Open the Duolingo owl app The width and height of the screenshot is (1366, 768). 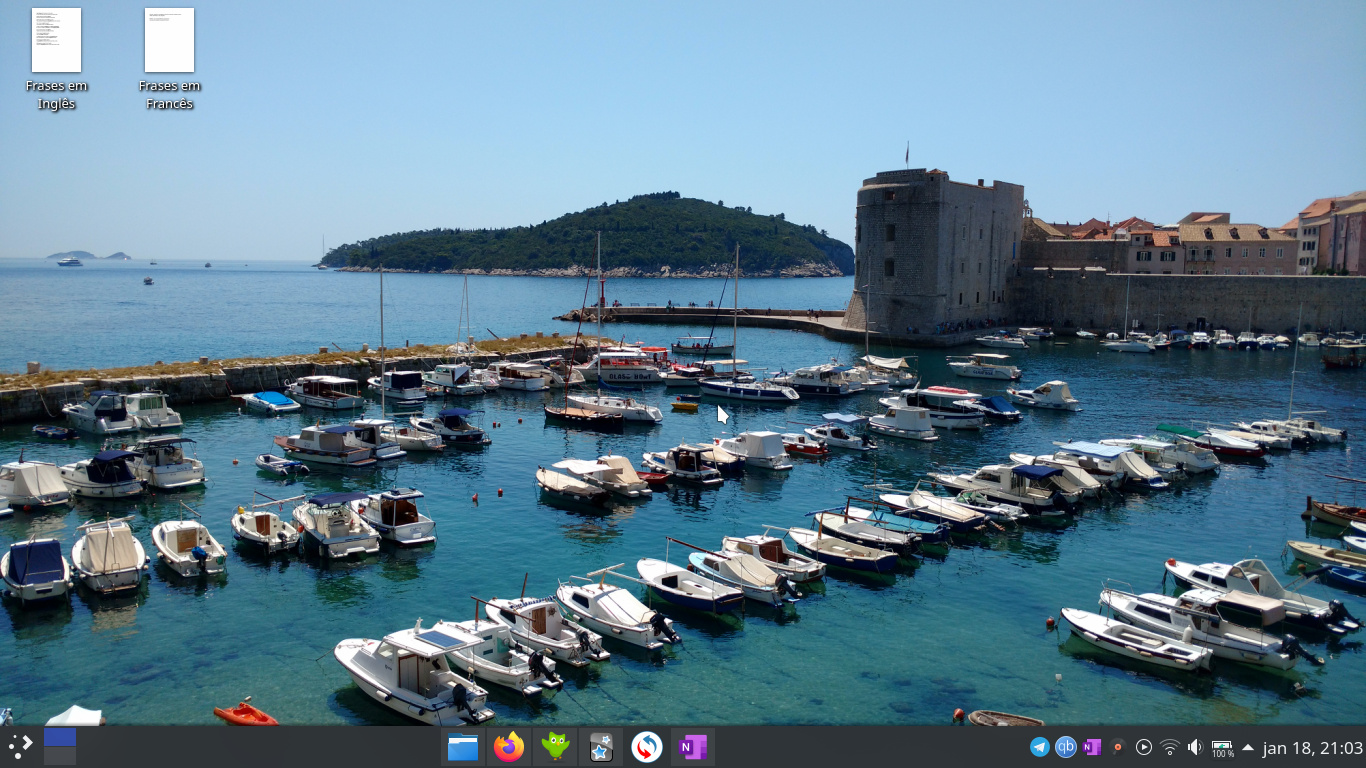coord(555,747)
